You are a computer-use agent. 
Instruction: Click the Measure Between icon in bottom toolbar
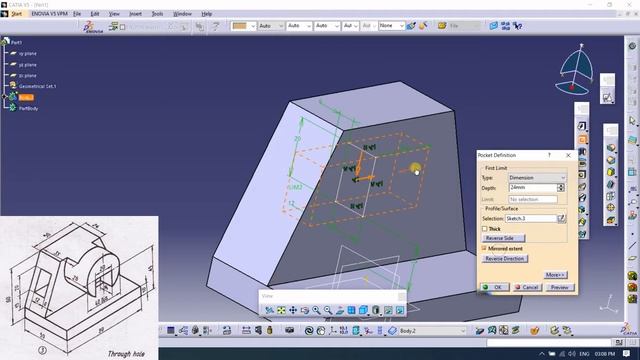246,330
